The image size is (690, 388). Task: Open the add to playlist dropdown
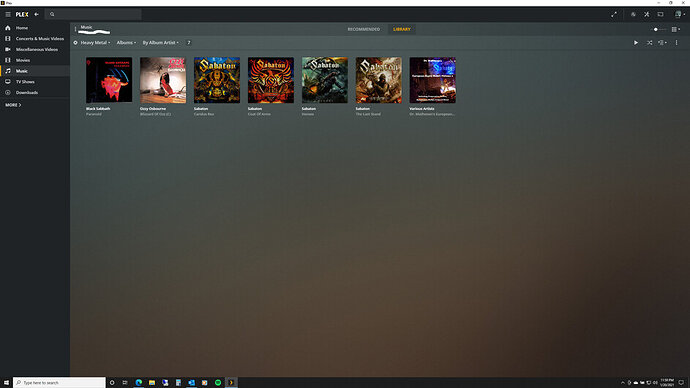pyautogui.click(x=662, y=43)
